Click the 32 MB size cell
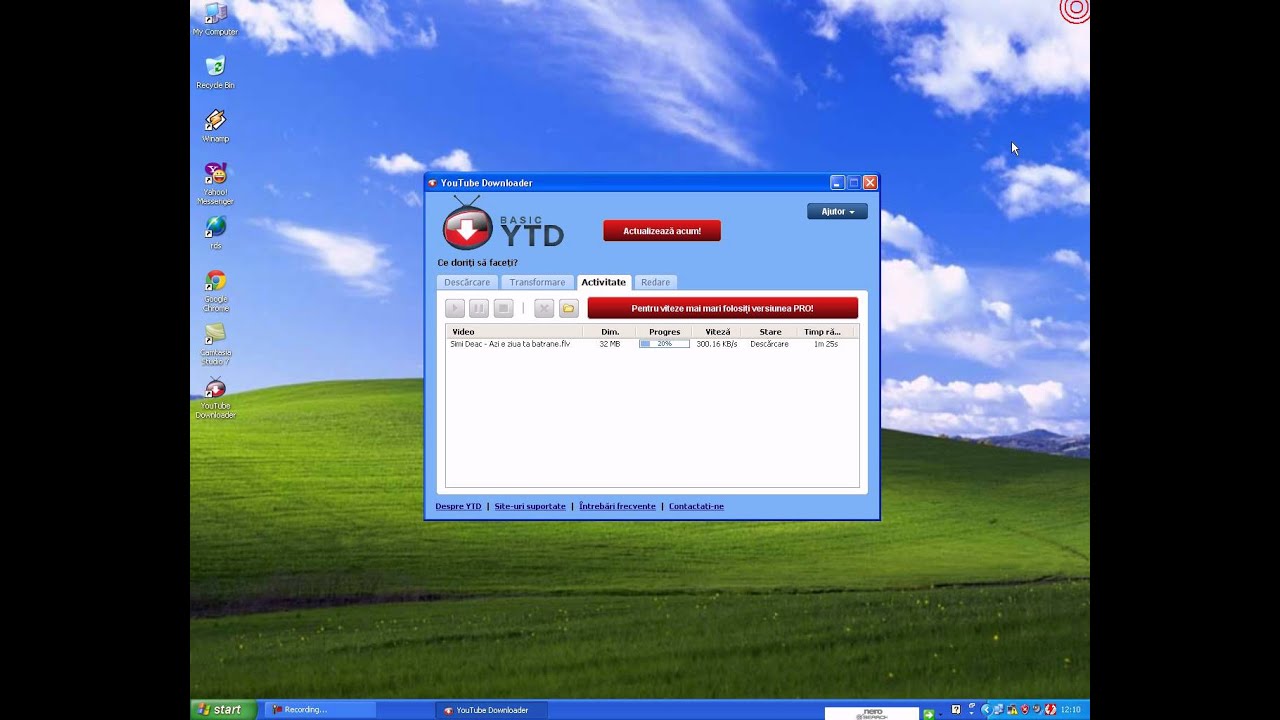The image size is (1280, 720). point(610,344)
